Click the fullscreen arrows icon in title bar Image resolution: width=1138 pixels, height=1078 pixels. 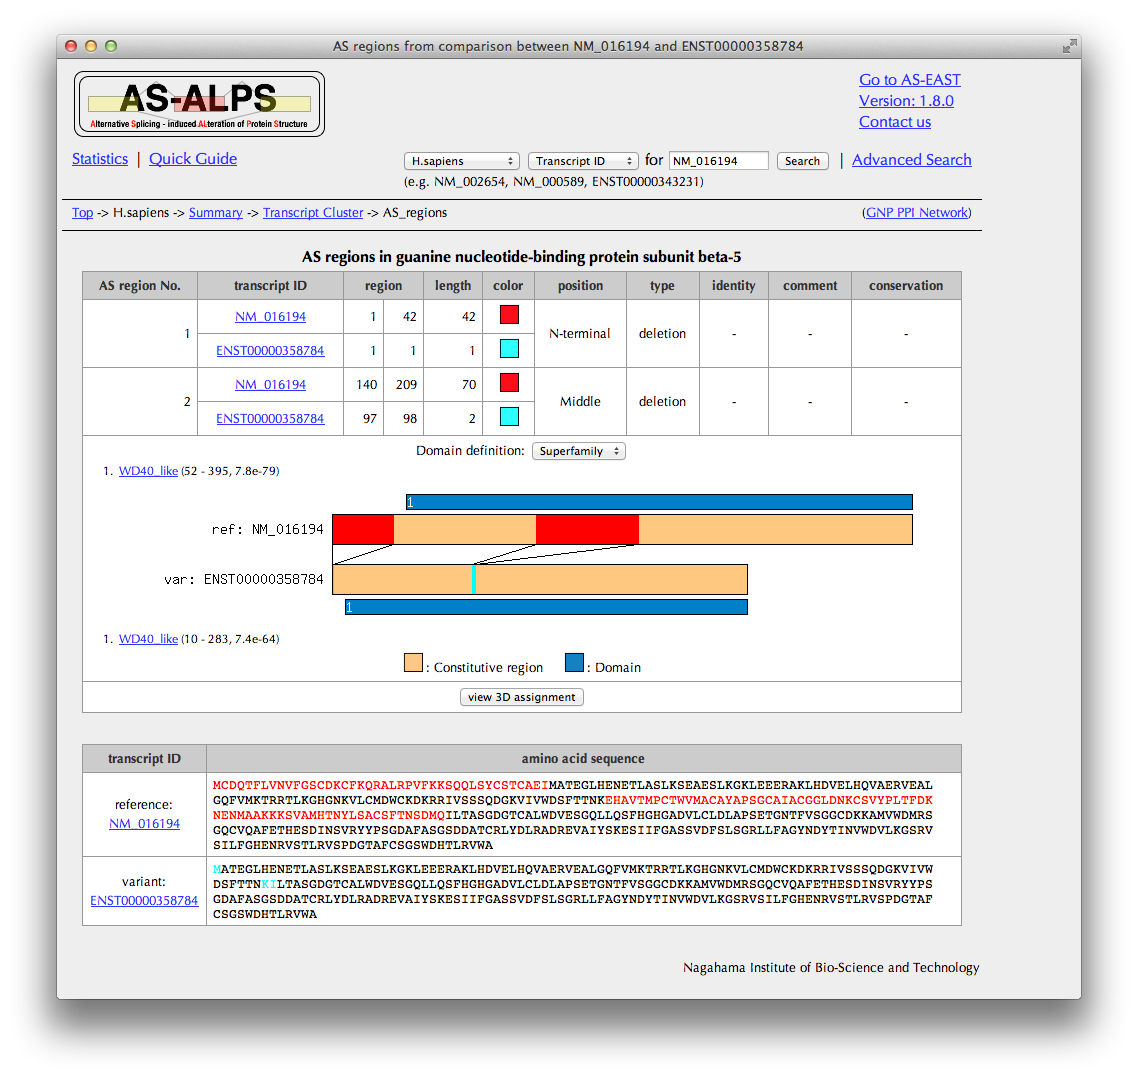1069,46
